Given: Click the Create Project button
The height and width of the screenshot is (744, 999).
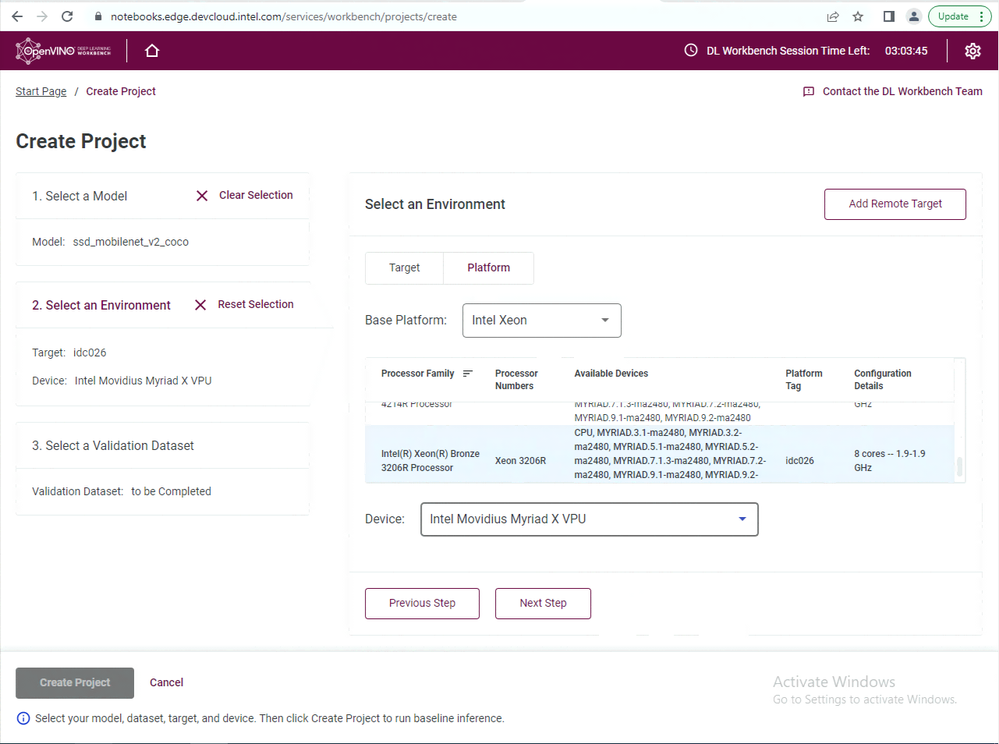Looking at the screenshot, I should click(75, 683).
